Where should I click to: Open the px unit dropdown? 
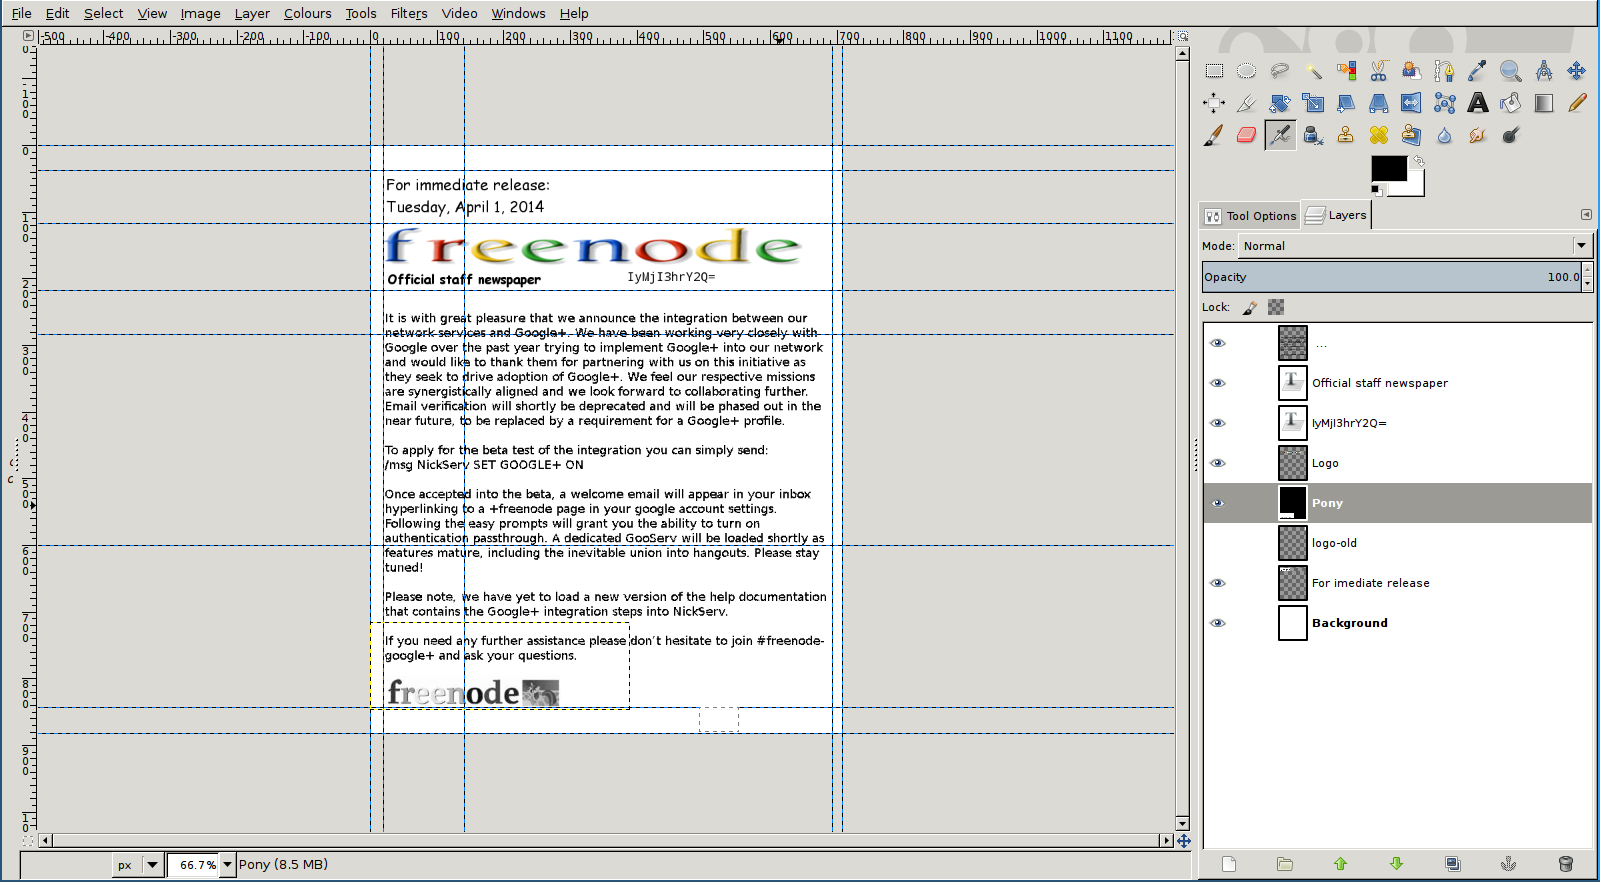pos(138,865)
